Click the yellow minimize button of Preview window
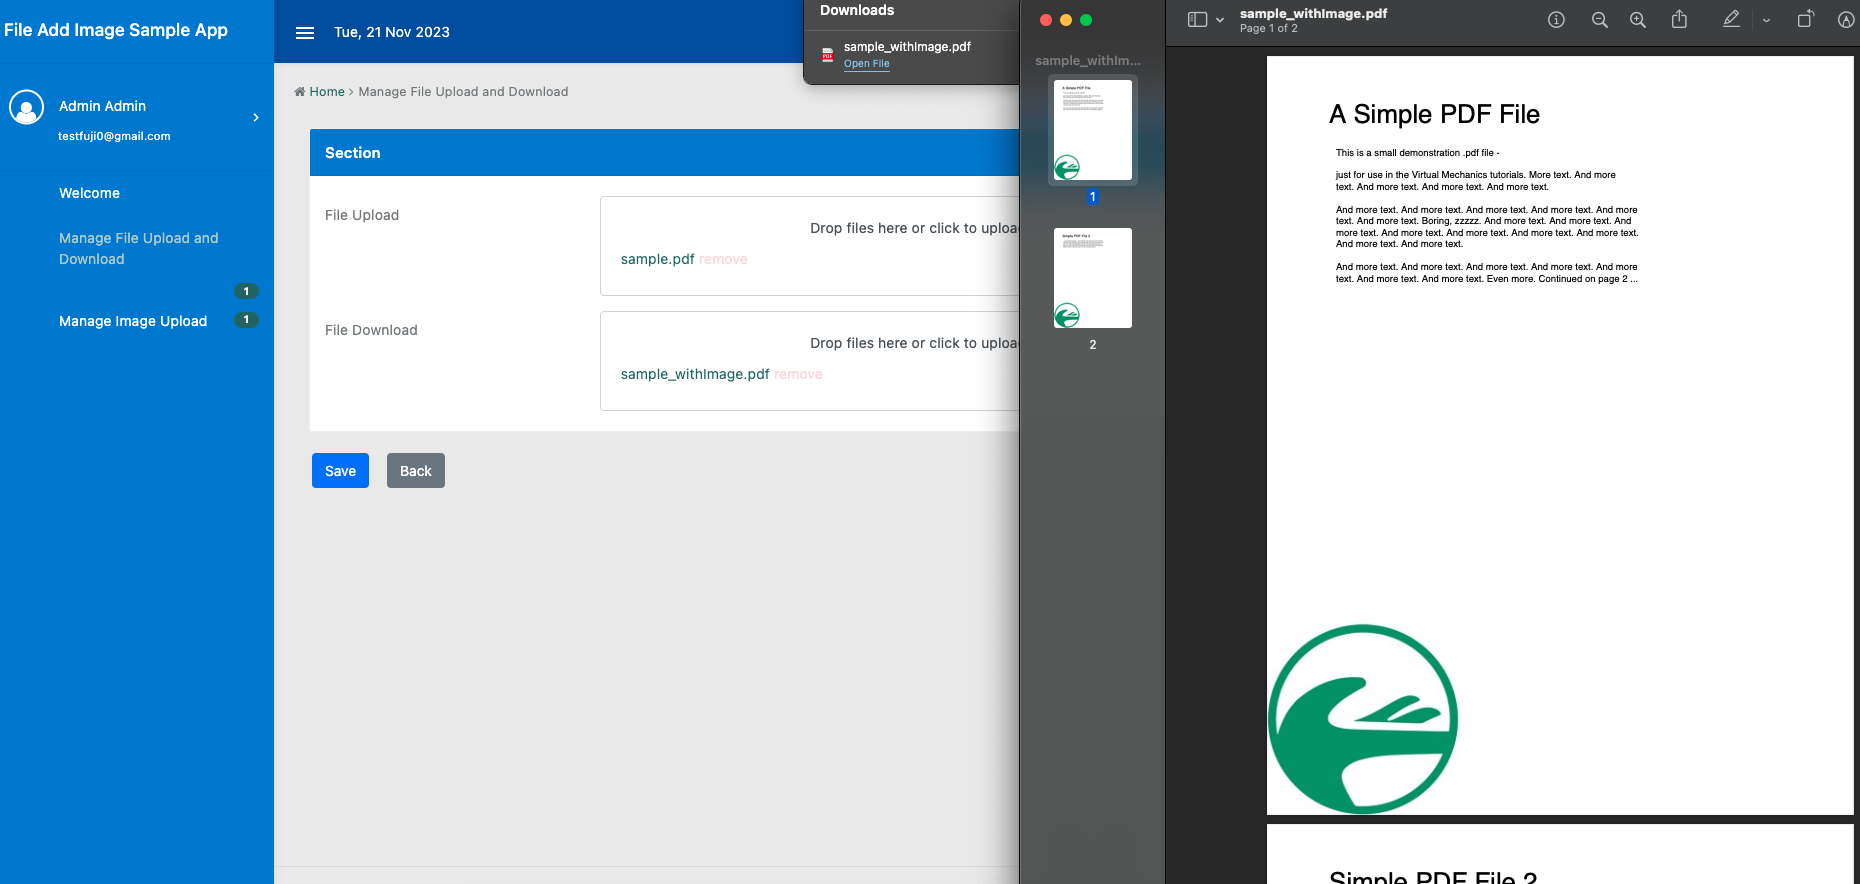 [x=1066, y=20]
